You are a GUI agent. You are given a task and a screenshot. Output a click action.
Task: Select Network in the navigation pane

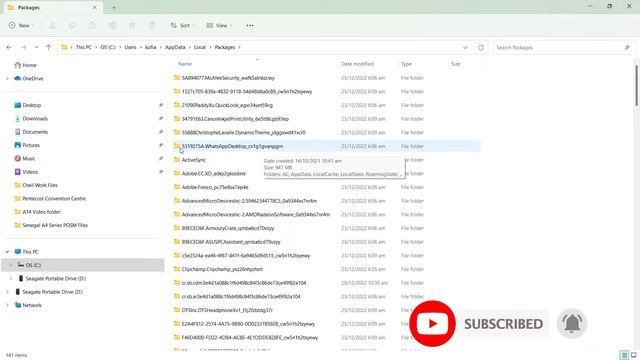(x=28, y=305)
